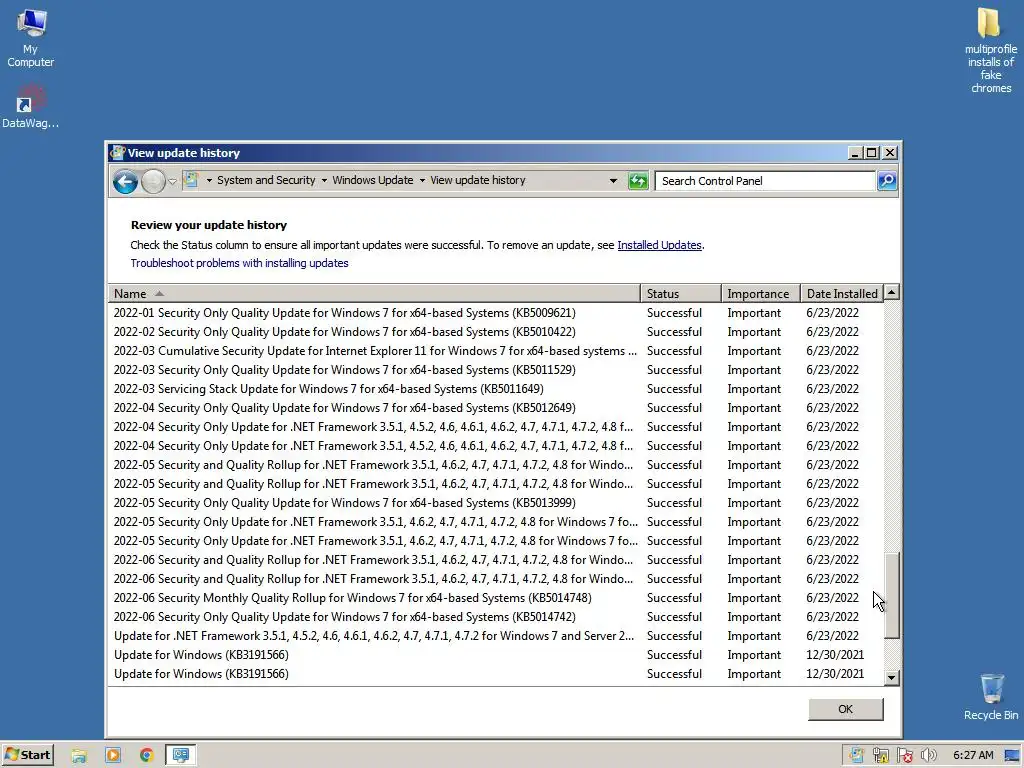Viewport: 1024px width, 768px height.
Task: Open multiprofile installs of fake chromes folder
Action: [990, 50]
